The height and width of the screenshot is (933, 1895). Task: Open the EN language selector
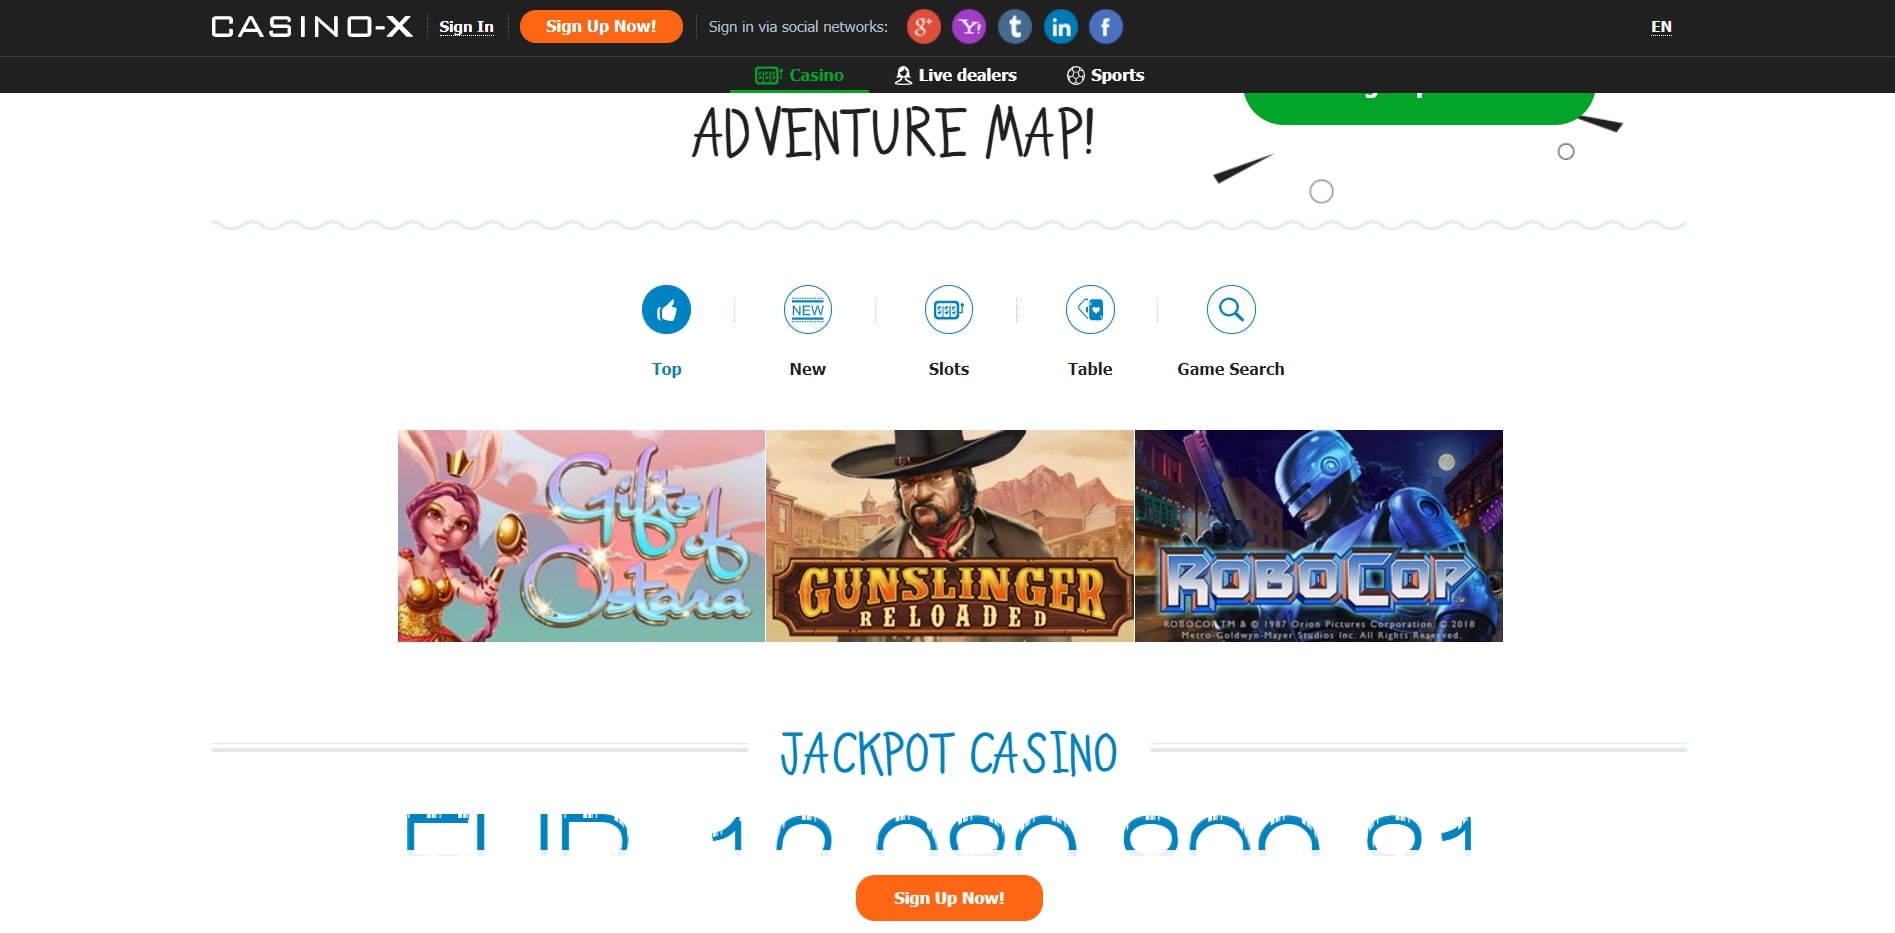pos(1661,27)
